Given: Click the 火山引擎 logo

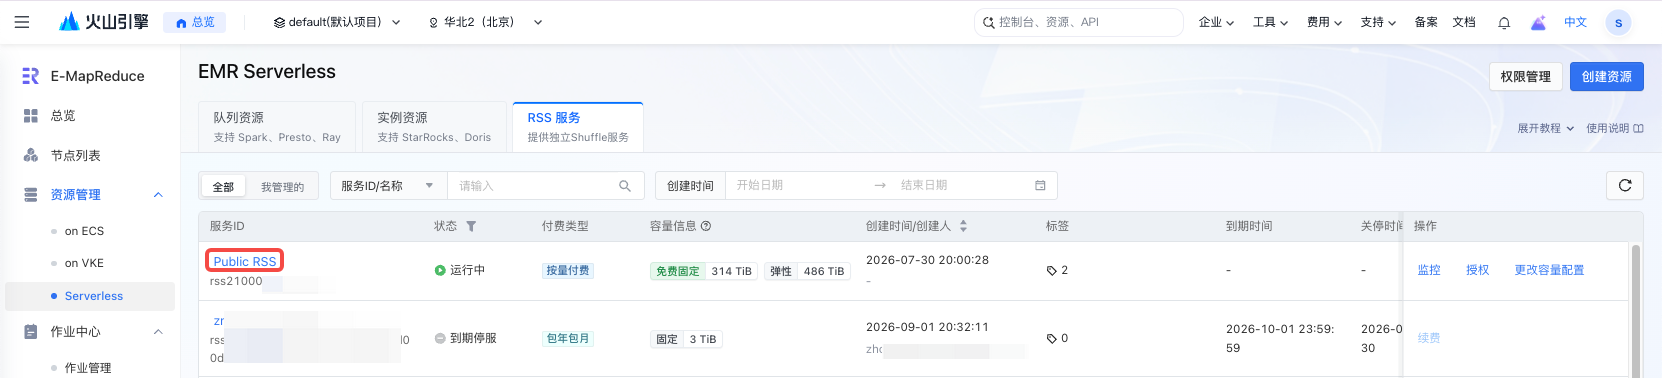Looking at the screenshot, I should pyautogui.click(x=104, y=22).
